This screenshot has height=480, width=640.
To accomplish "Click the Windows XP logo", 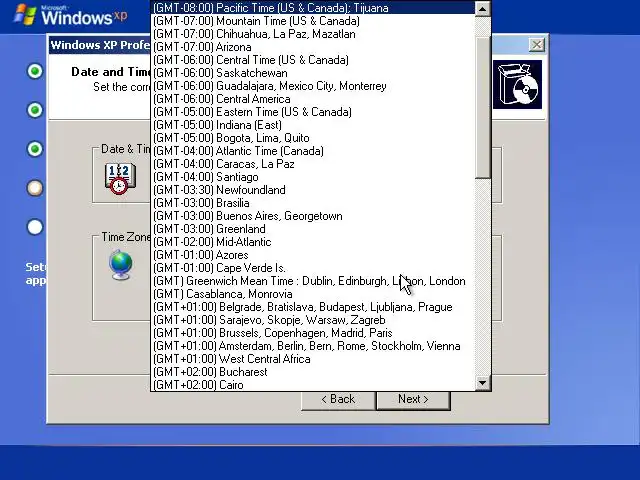I will coord(70,15).
